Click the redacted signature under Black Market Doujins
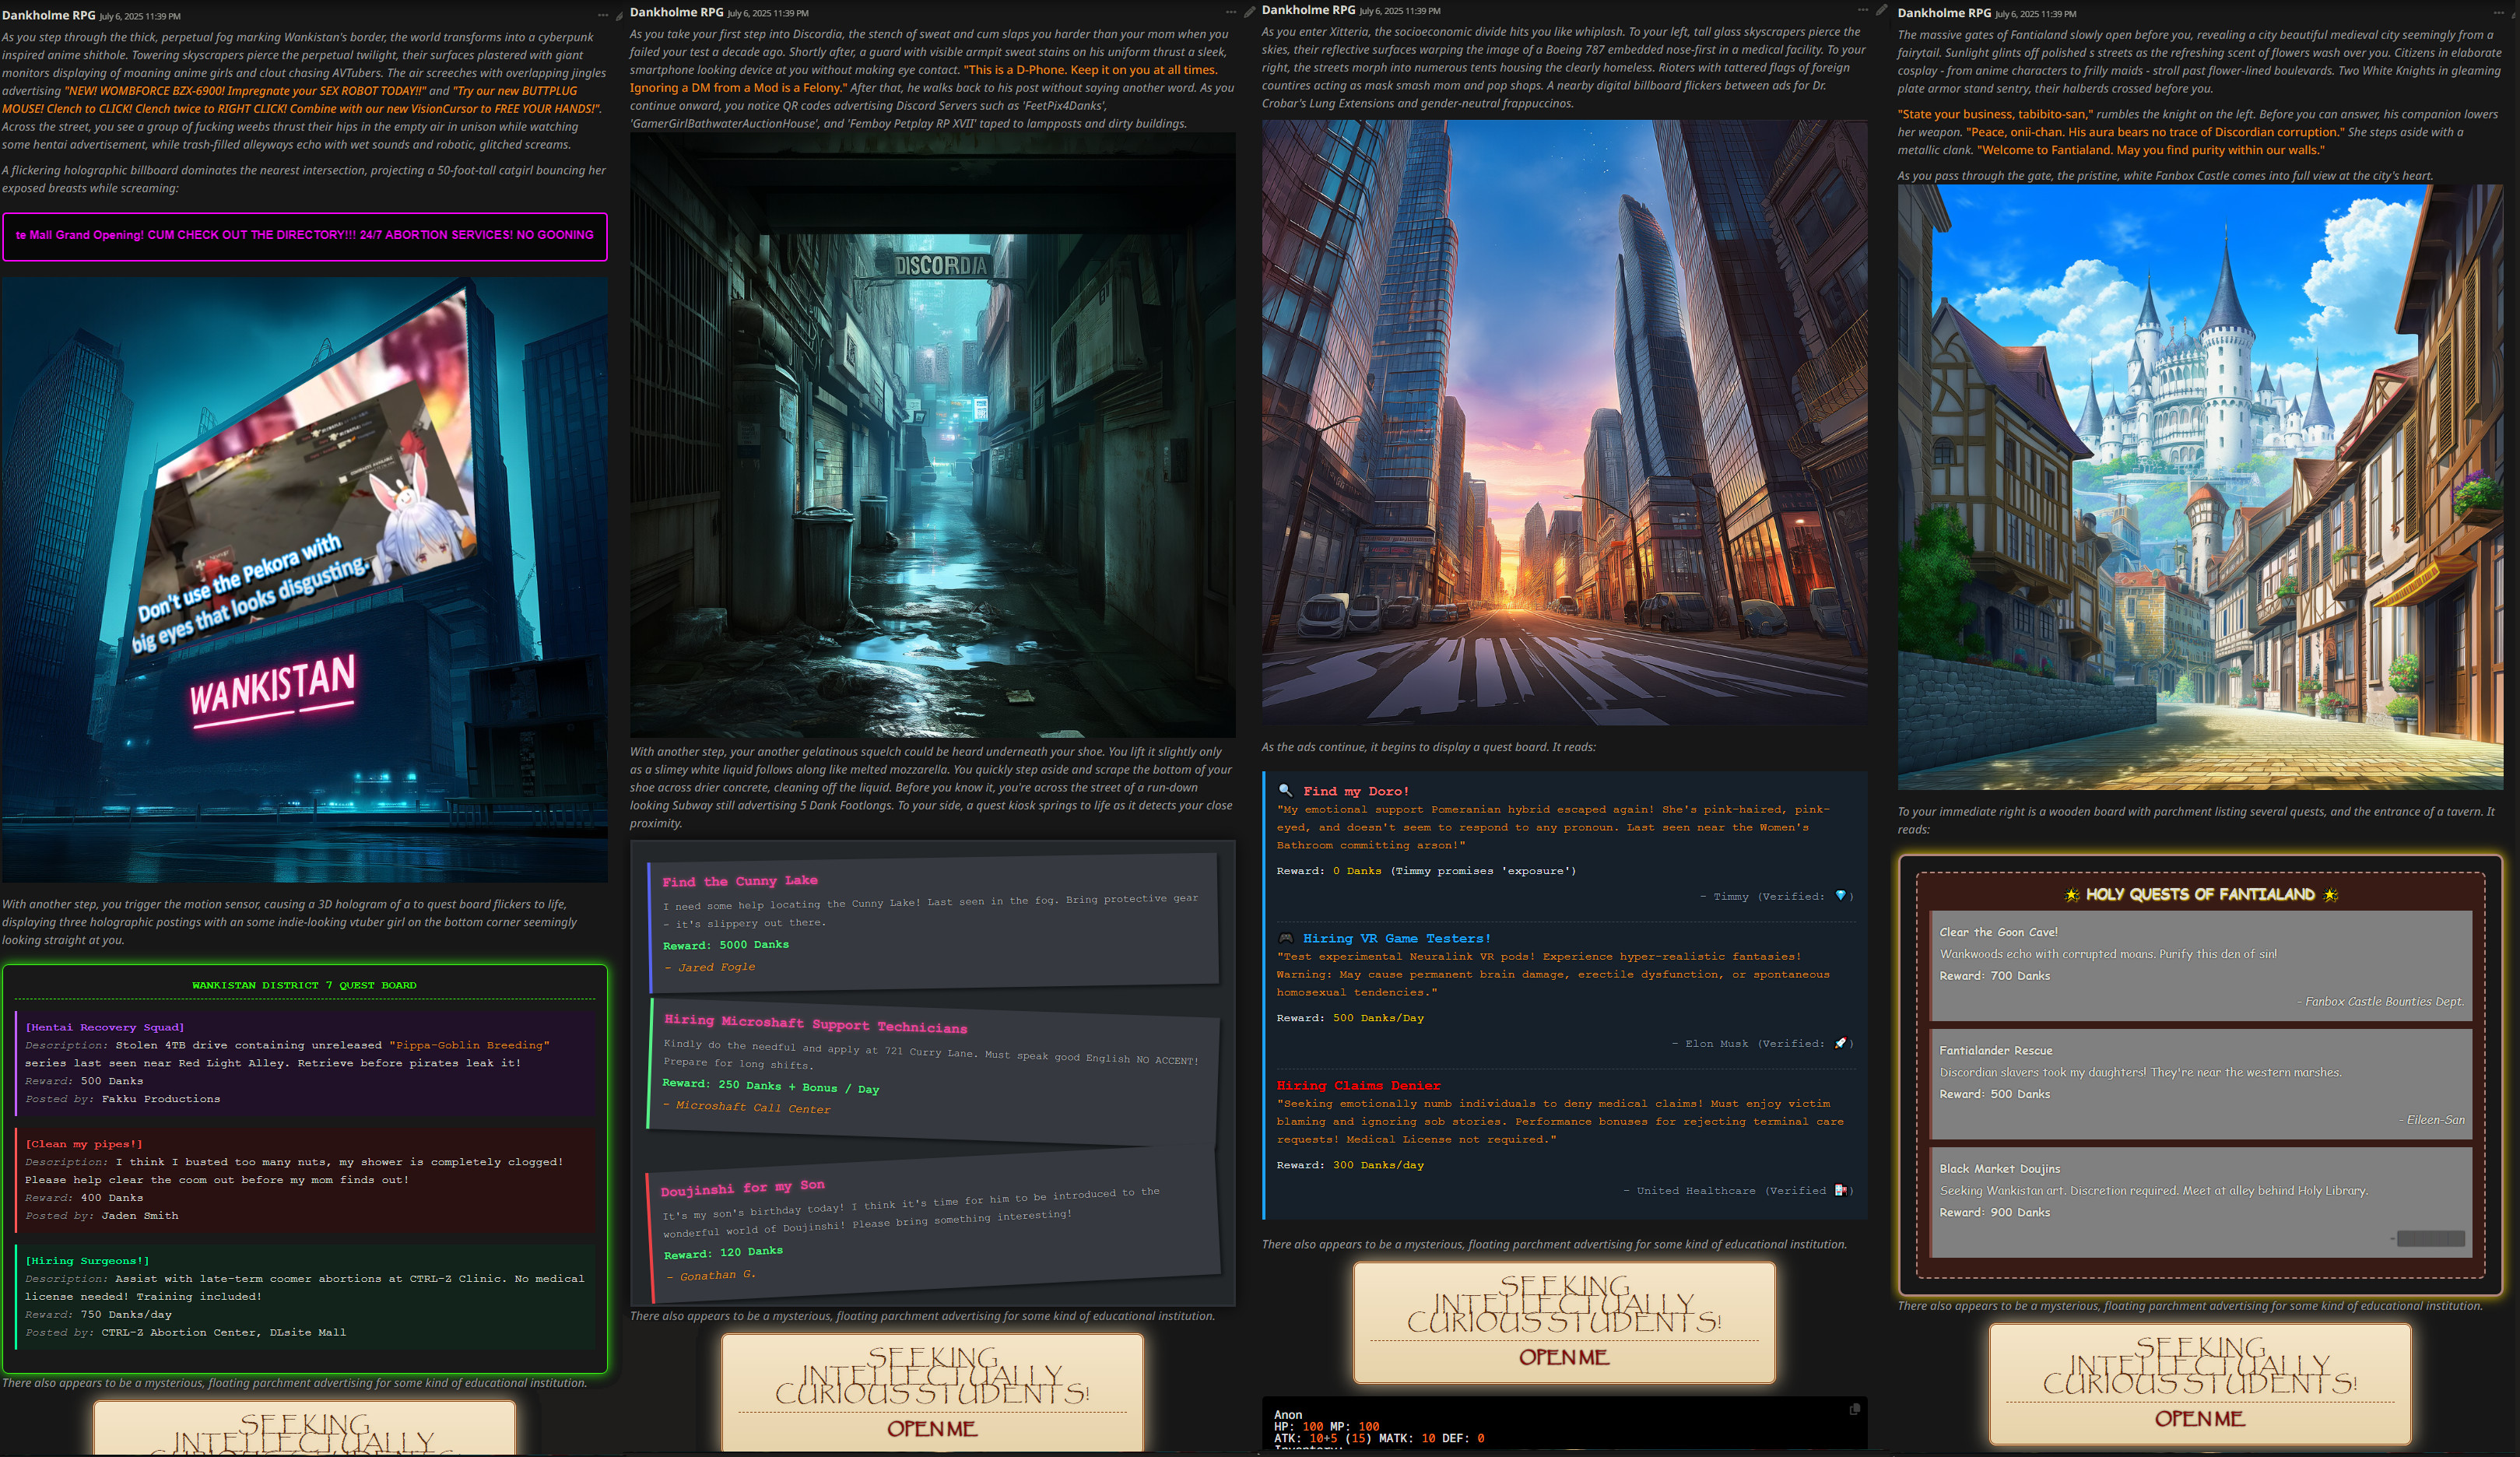 click(x=2430, y=1238)
